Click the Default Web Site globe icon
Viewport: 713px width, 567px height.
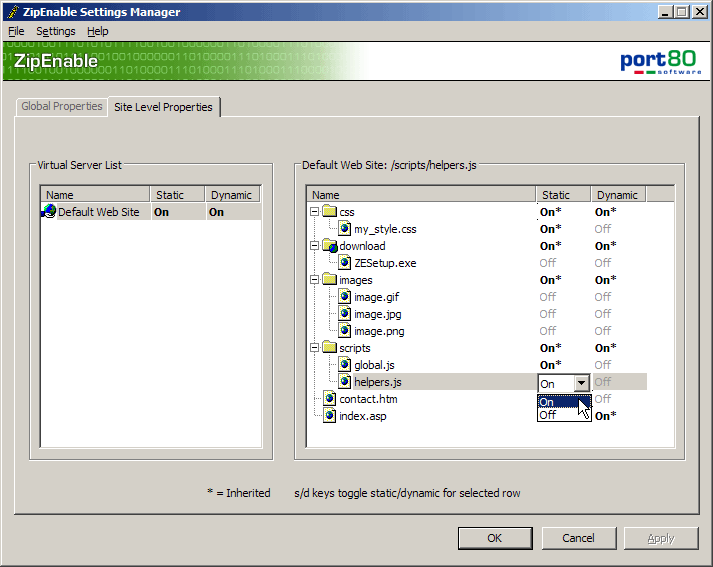[49, 211]
